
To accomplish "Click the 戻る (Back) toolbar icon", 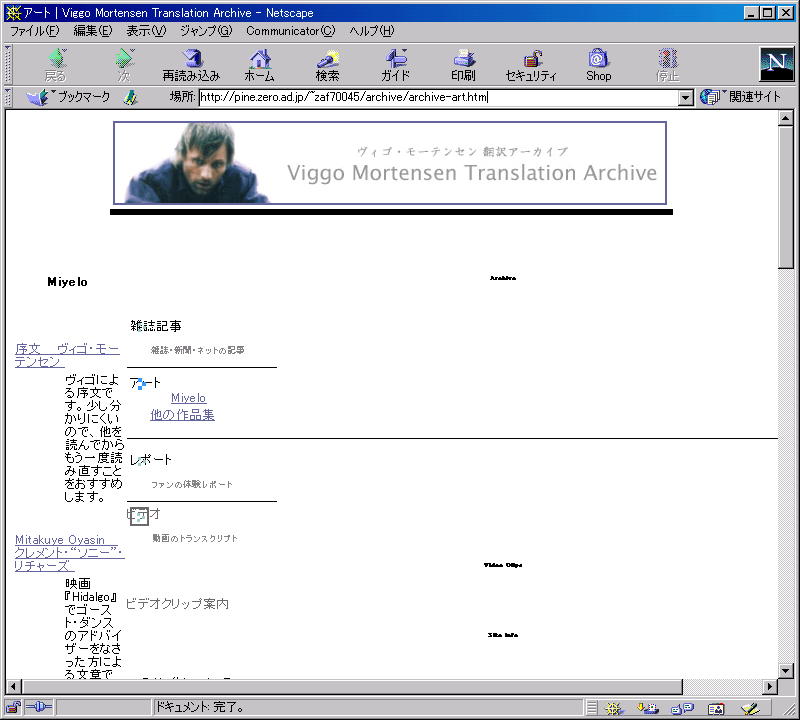I will click(56, 65).
